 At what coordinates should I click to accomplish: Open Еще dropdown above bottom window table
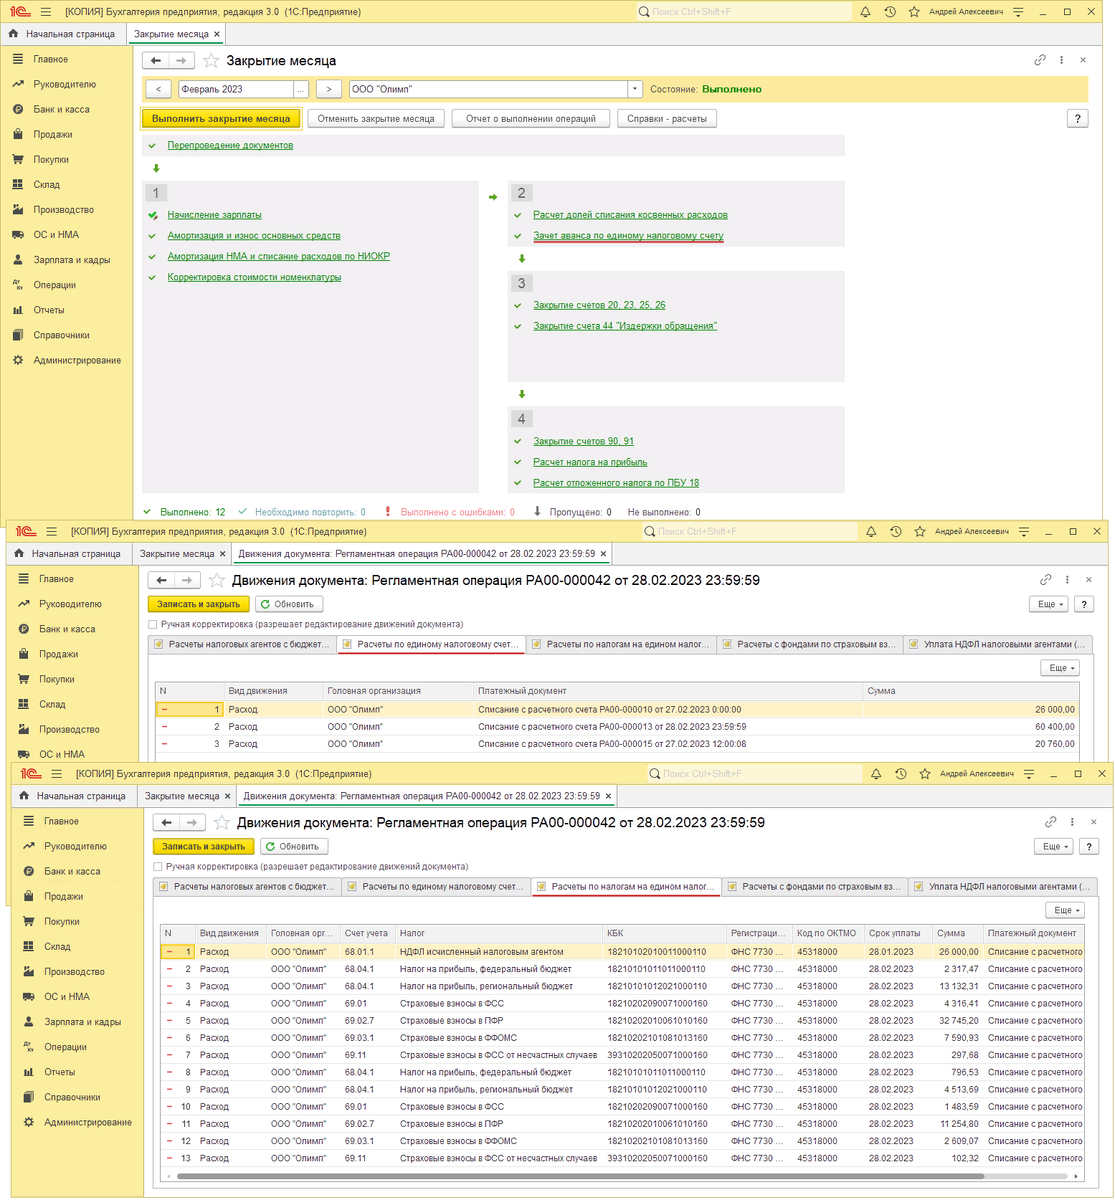1065,910
